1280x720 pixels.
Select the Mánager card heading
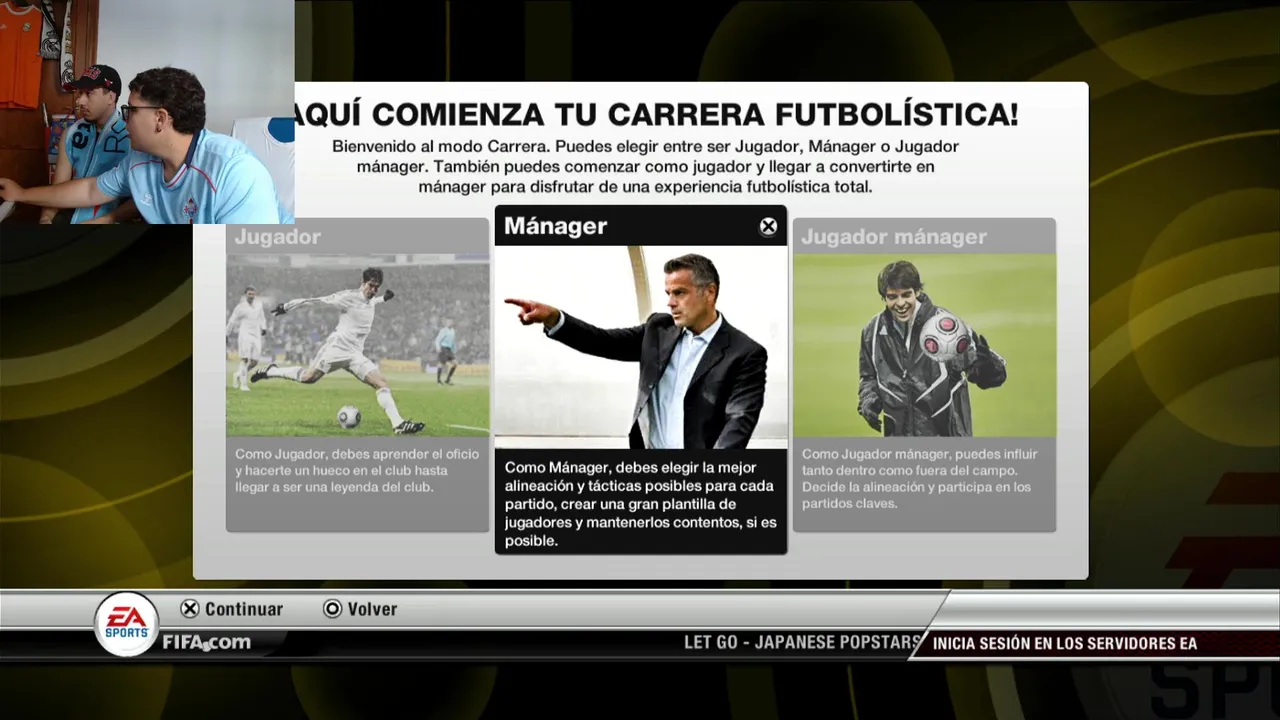[555, 226]
